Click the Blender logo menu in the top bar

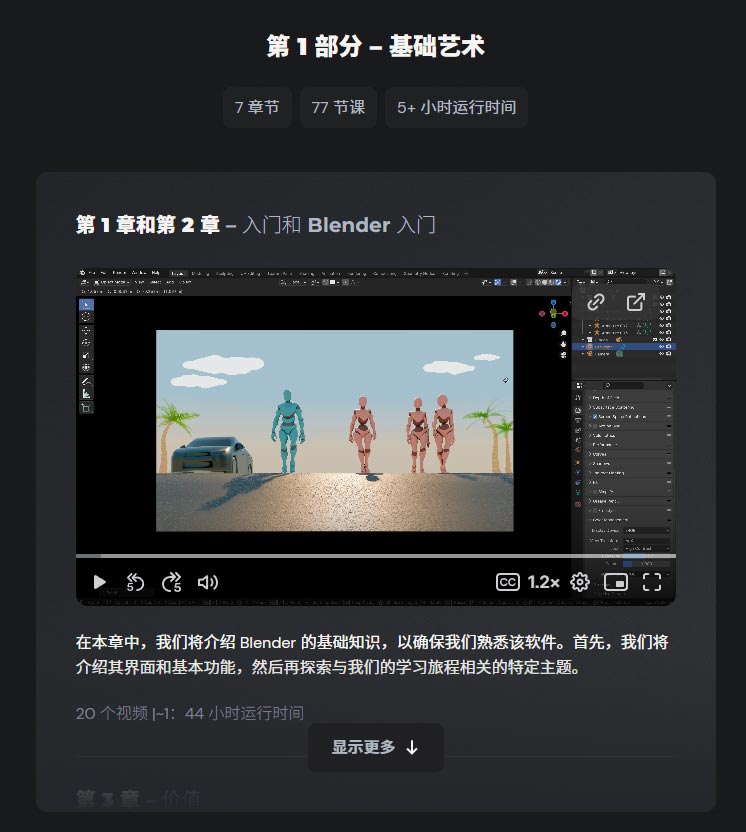pyautogui.click(x=82, y=273)
